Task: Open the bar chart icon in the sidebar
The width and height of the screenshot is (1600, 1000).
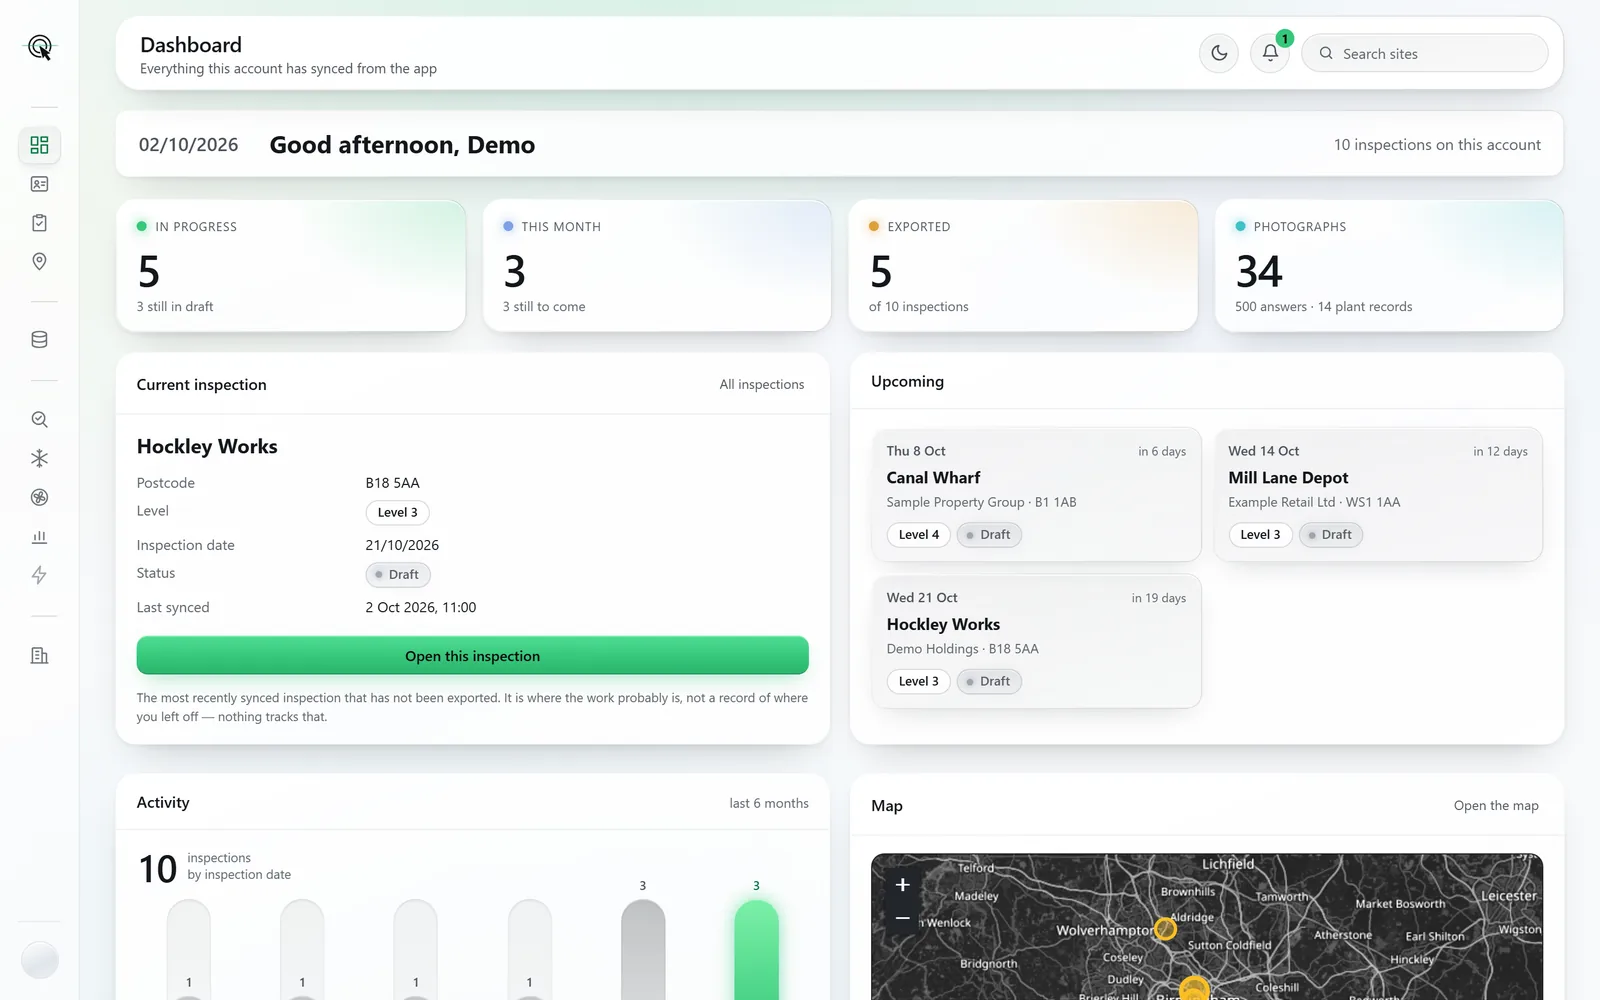Action: coord(39,536)
